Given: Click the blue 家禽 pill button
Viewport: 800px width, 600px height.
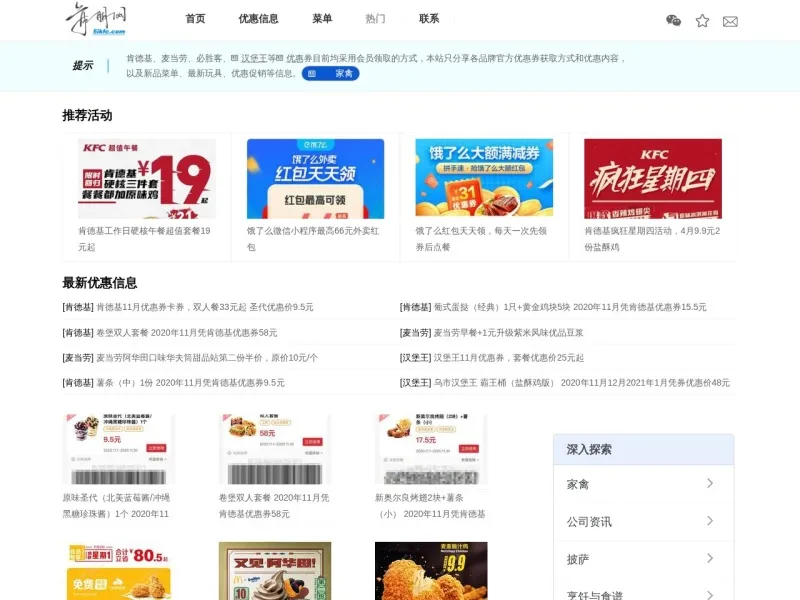Looking at the screenshot, I should (330, 73).
